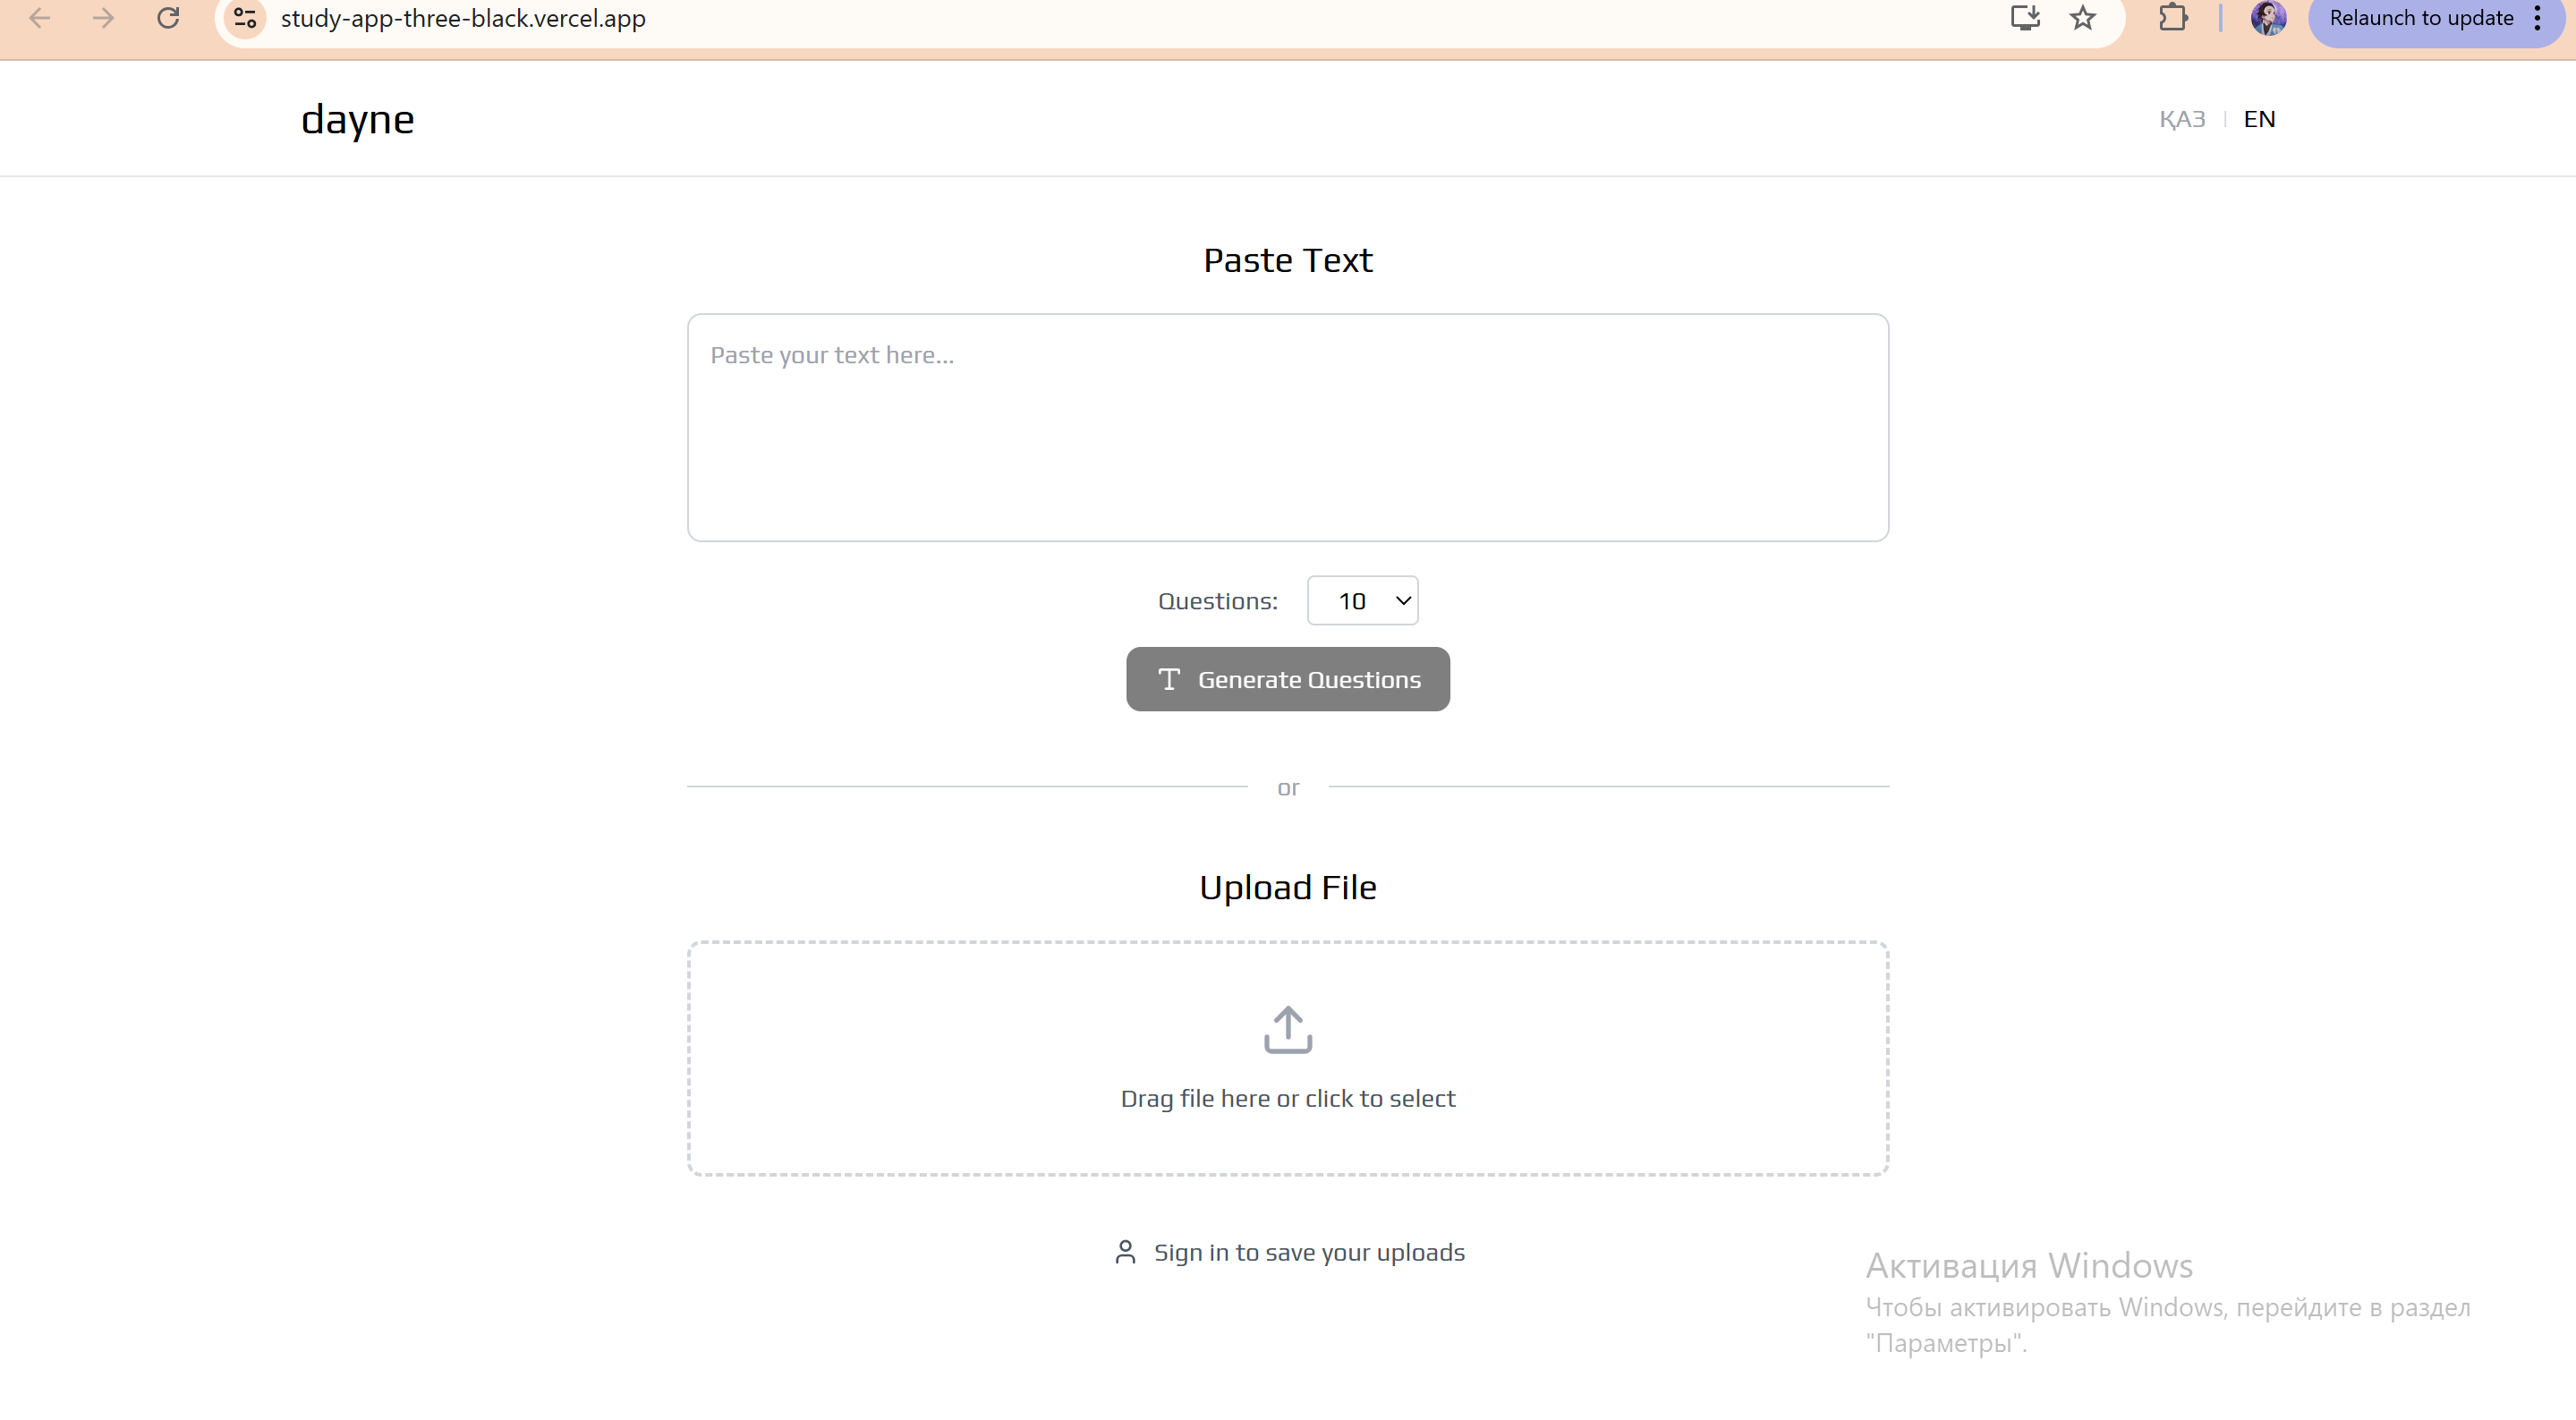This screenshot has height=1420, width=2576.
Task: Click the Generate Questions button
Action: (x=1288, y=680)
